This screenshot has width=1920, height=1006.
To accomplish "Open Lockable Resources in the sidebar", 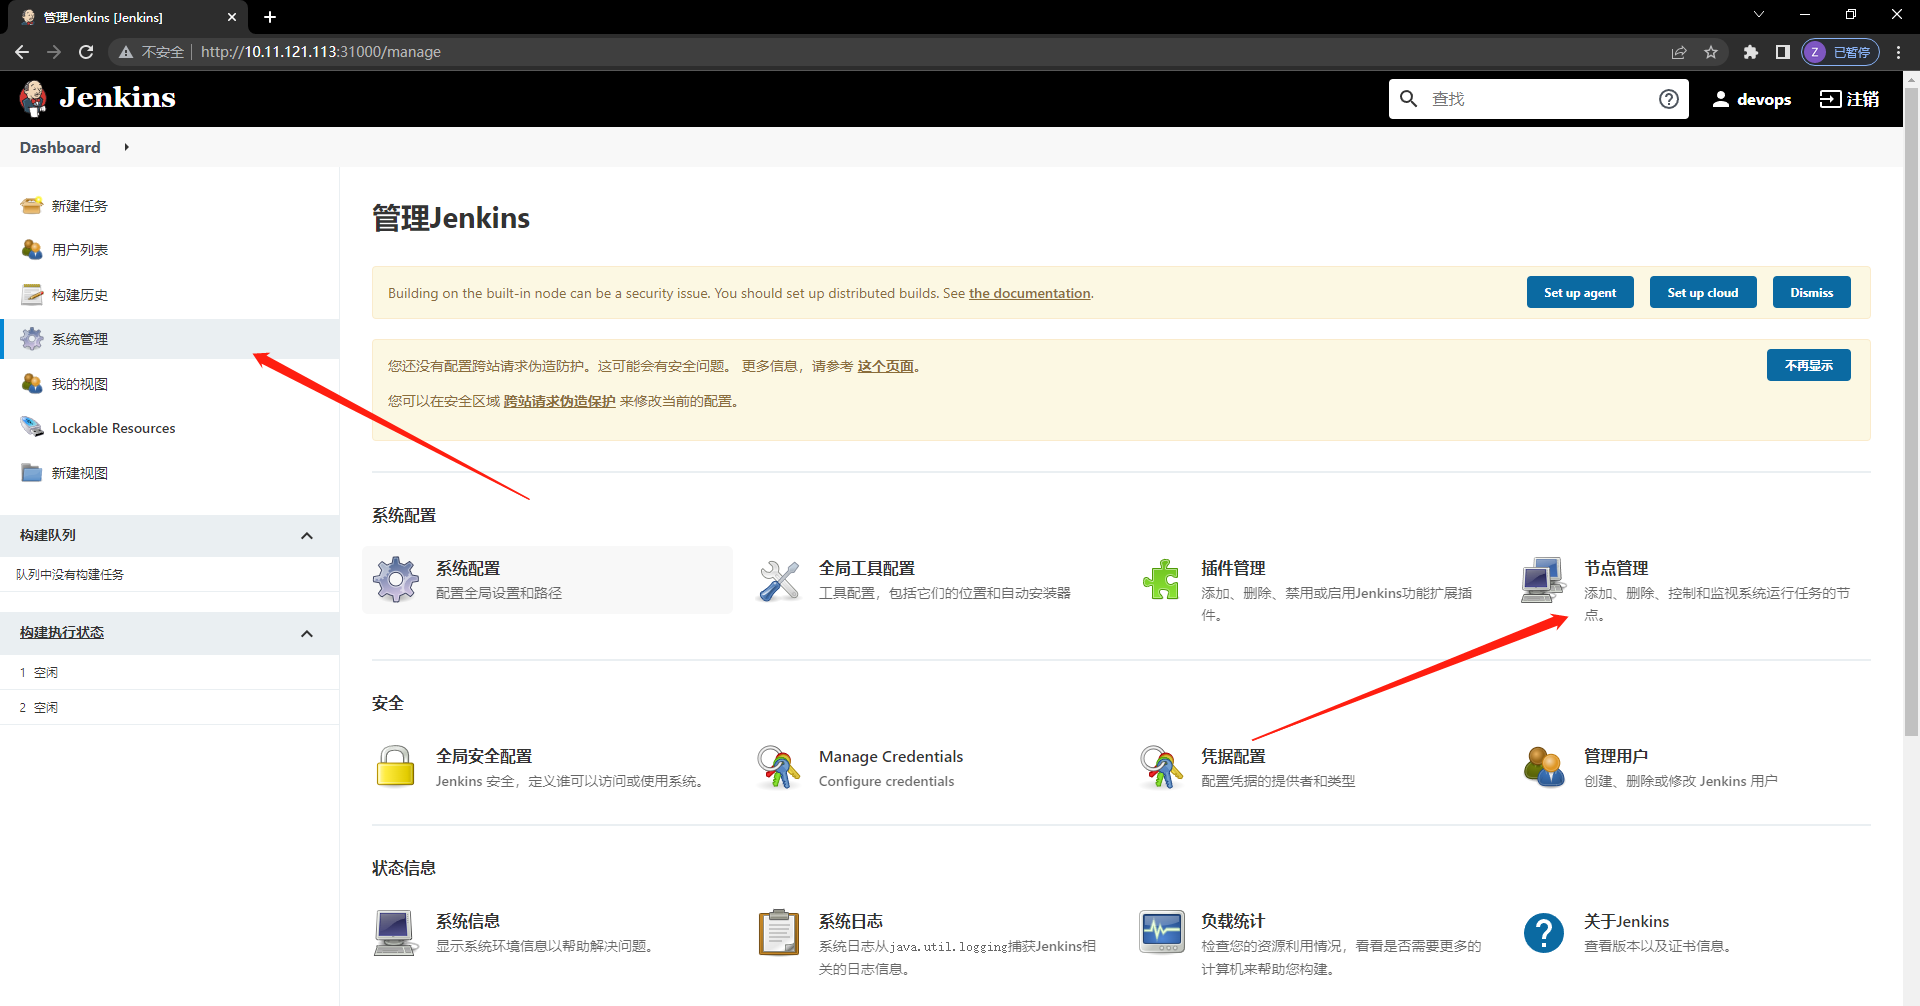I will 114,428.
